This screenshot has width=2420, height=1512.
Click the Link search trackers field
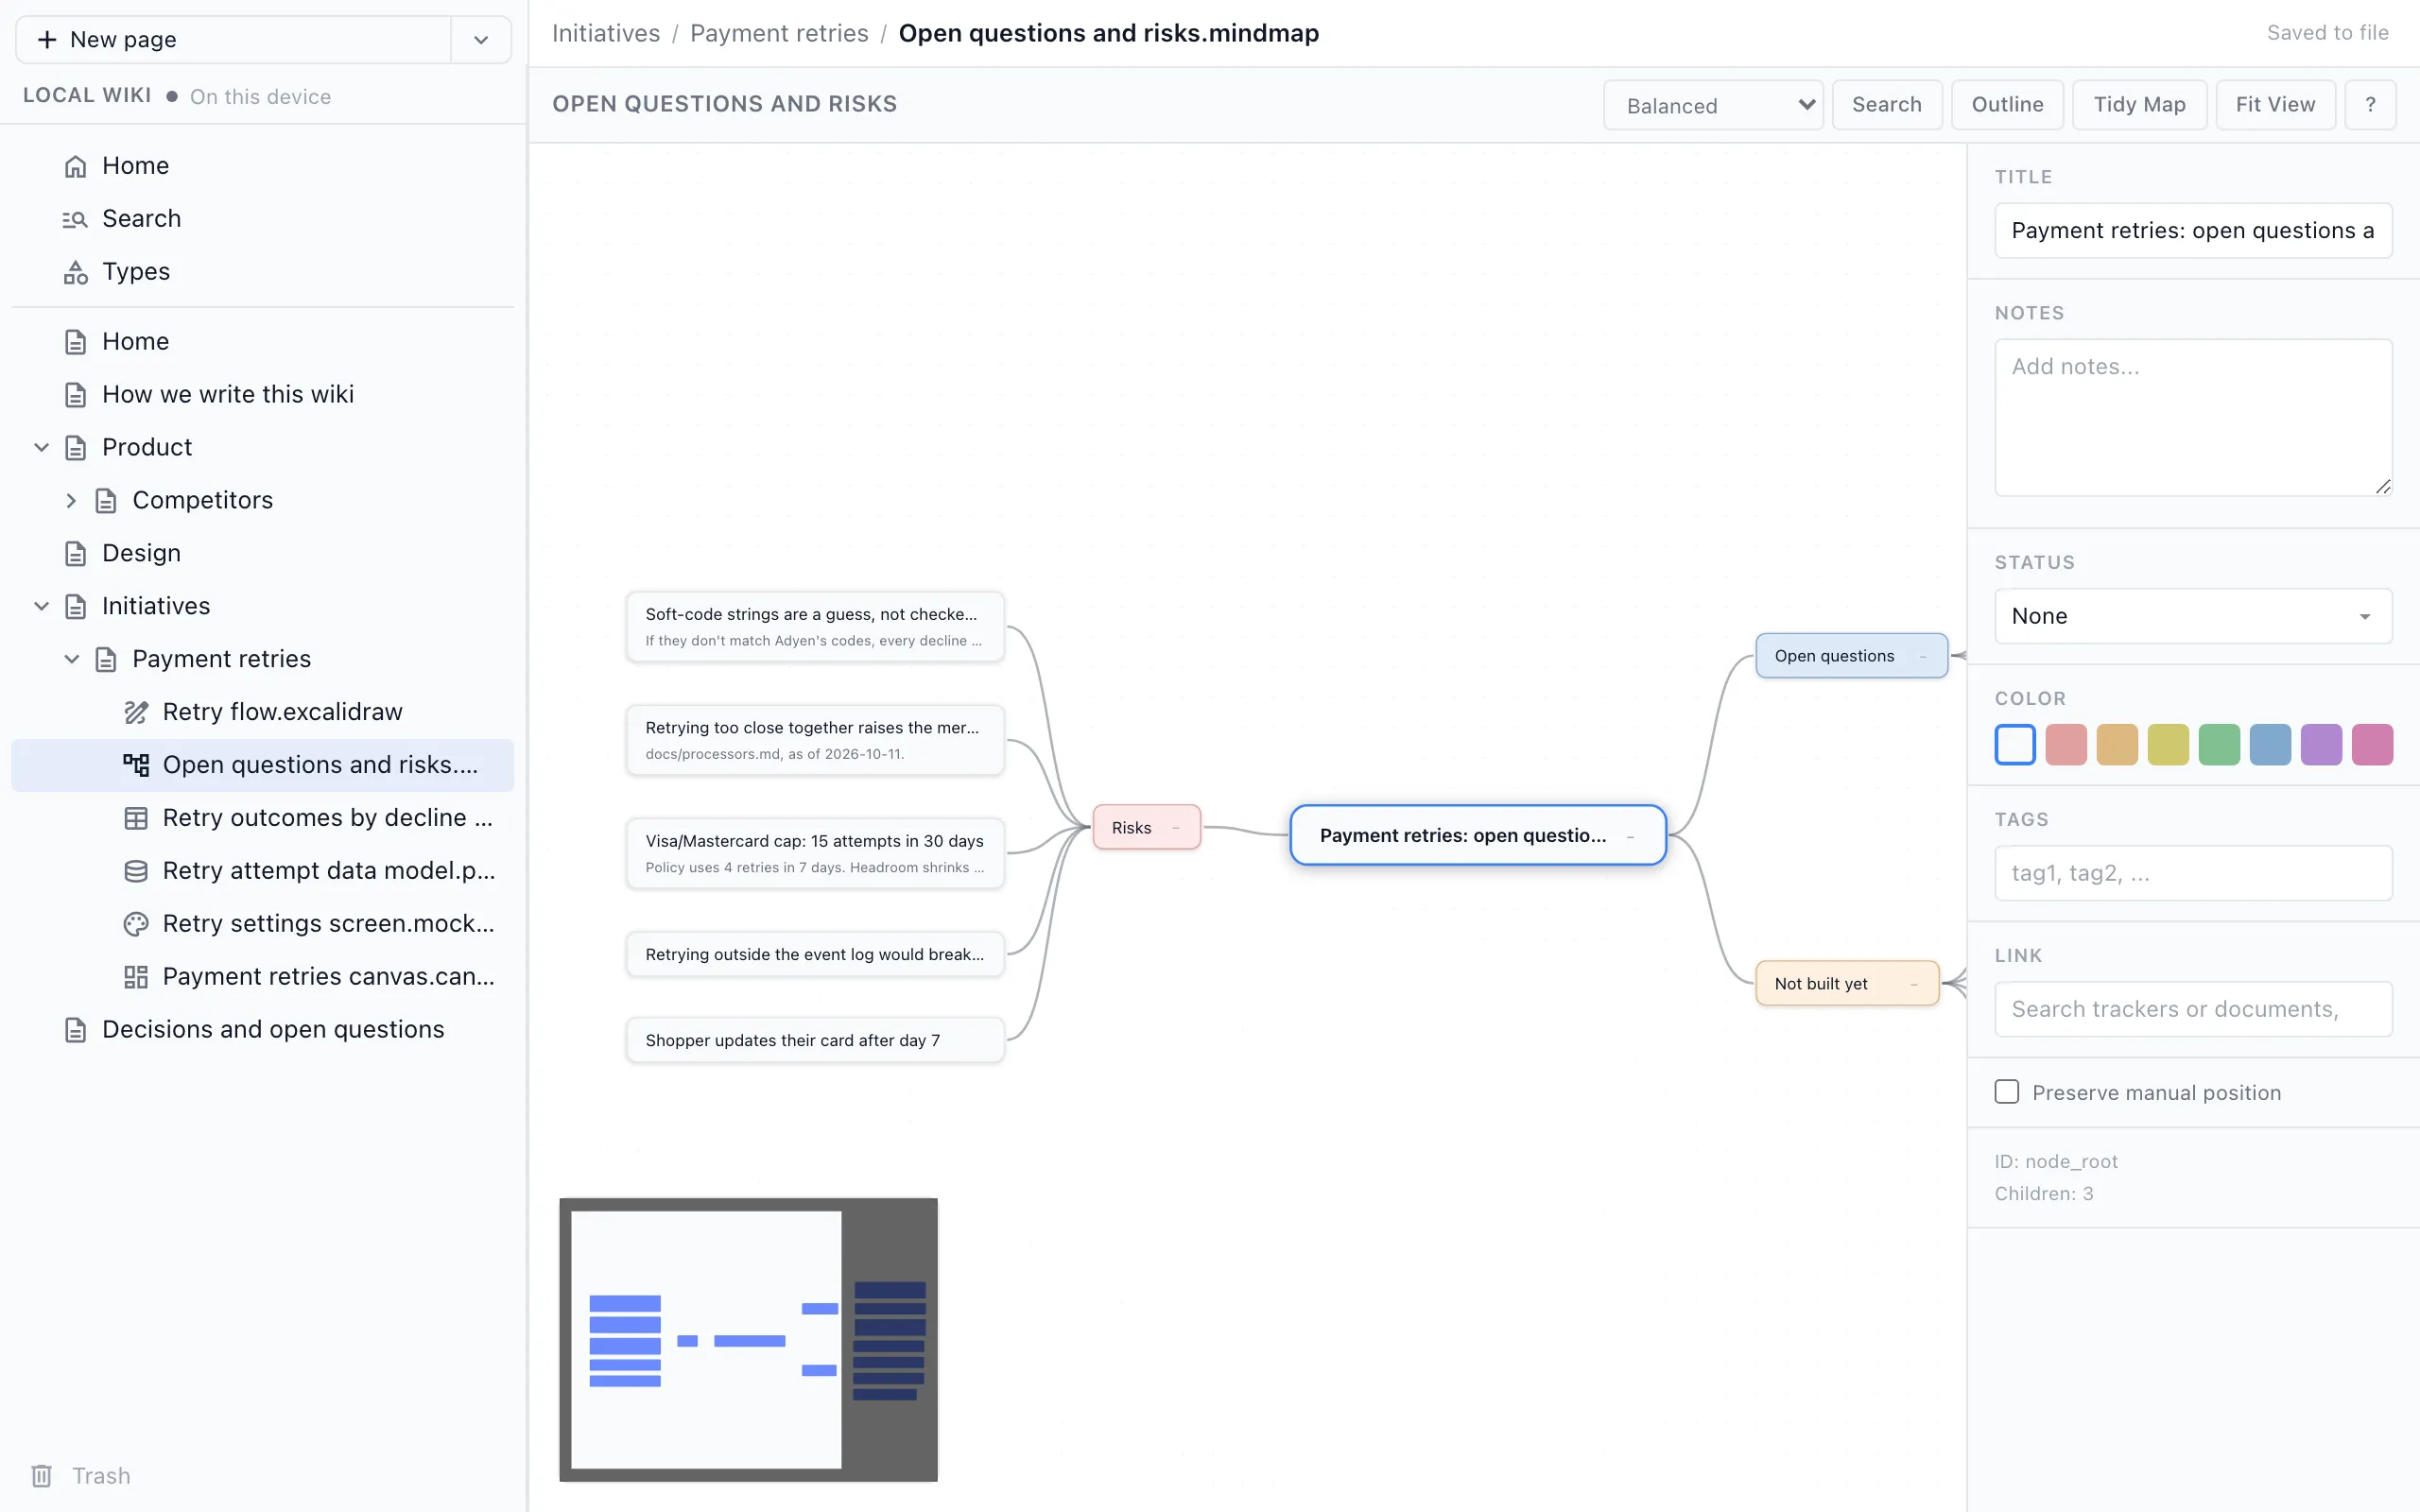point(2193,1009)
